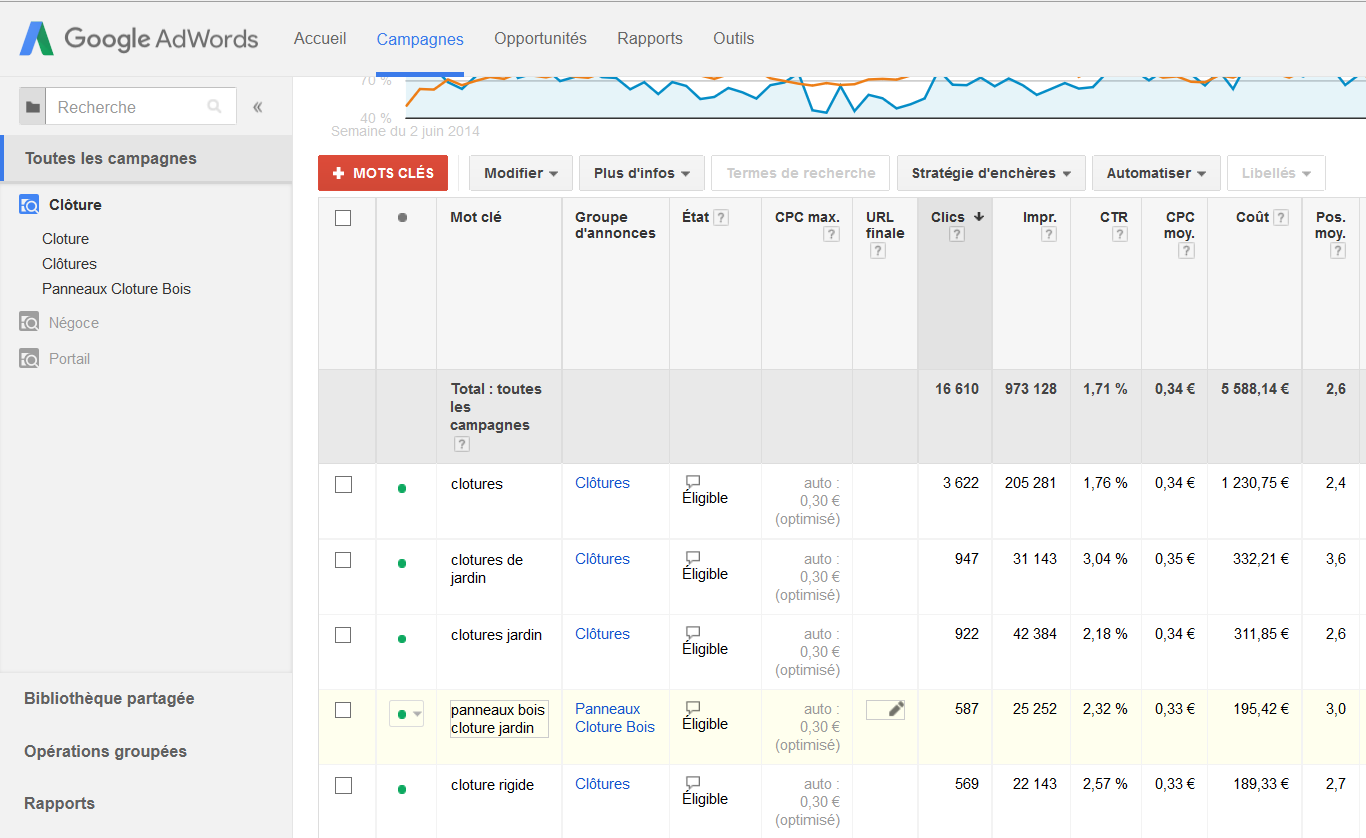Sort the table by the Coût column
Viewport: 1366px width, 838px height.
pos(1252,217)
